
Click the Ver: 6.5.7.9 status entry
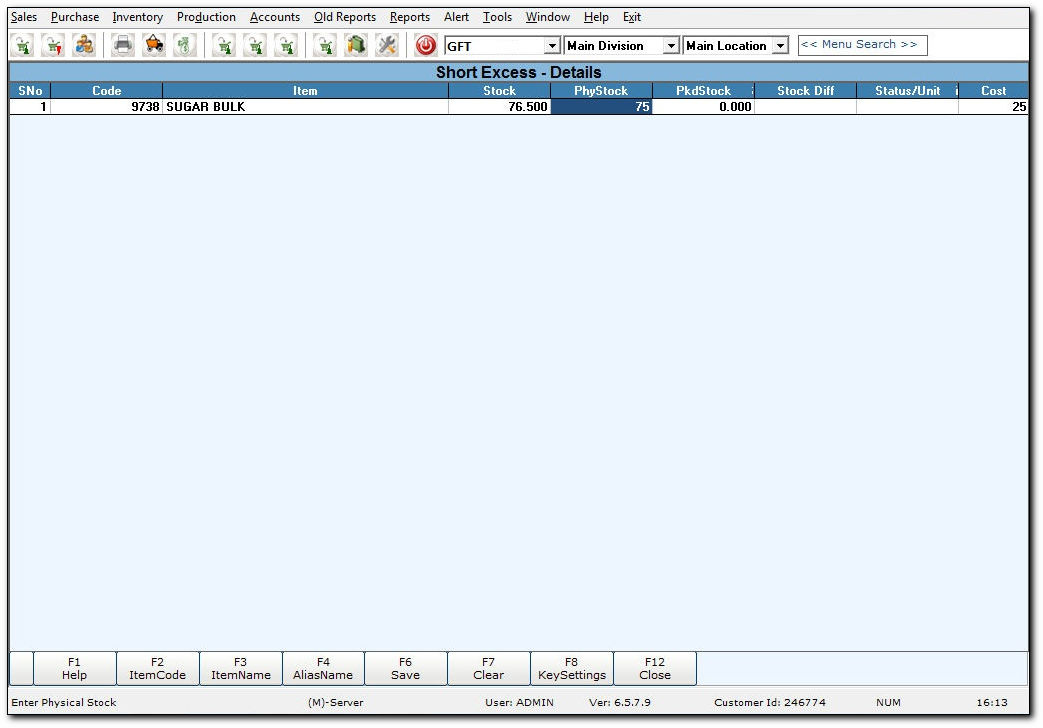pyautogui.click(x=619, y=702)
